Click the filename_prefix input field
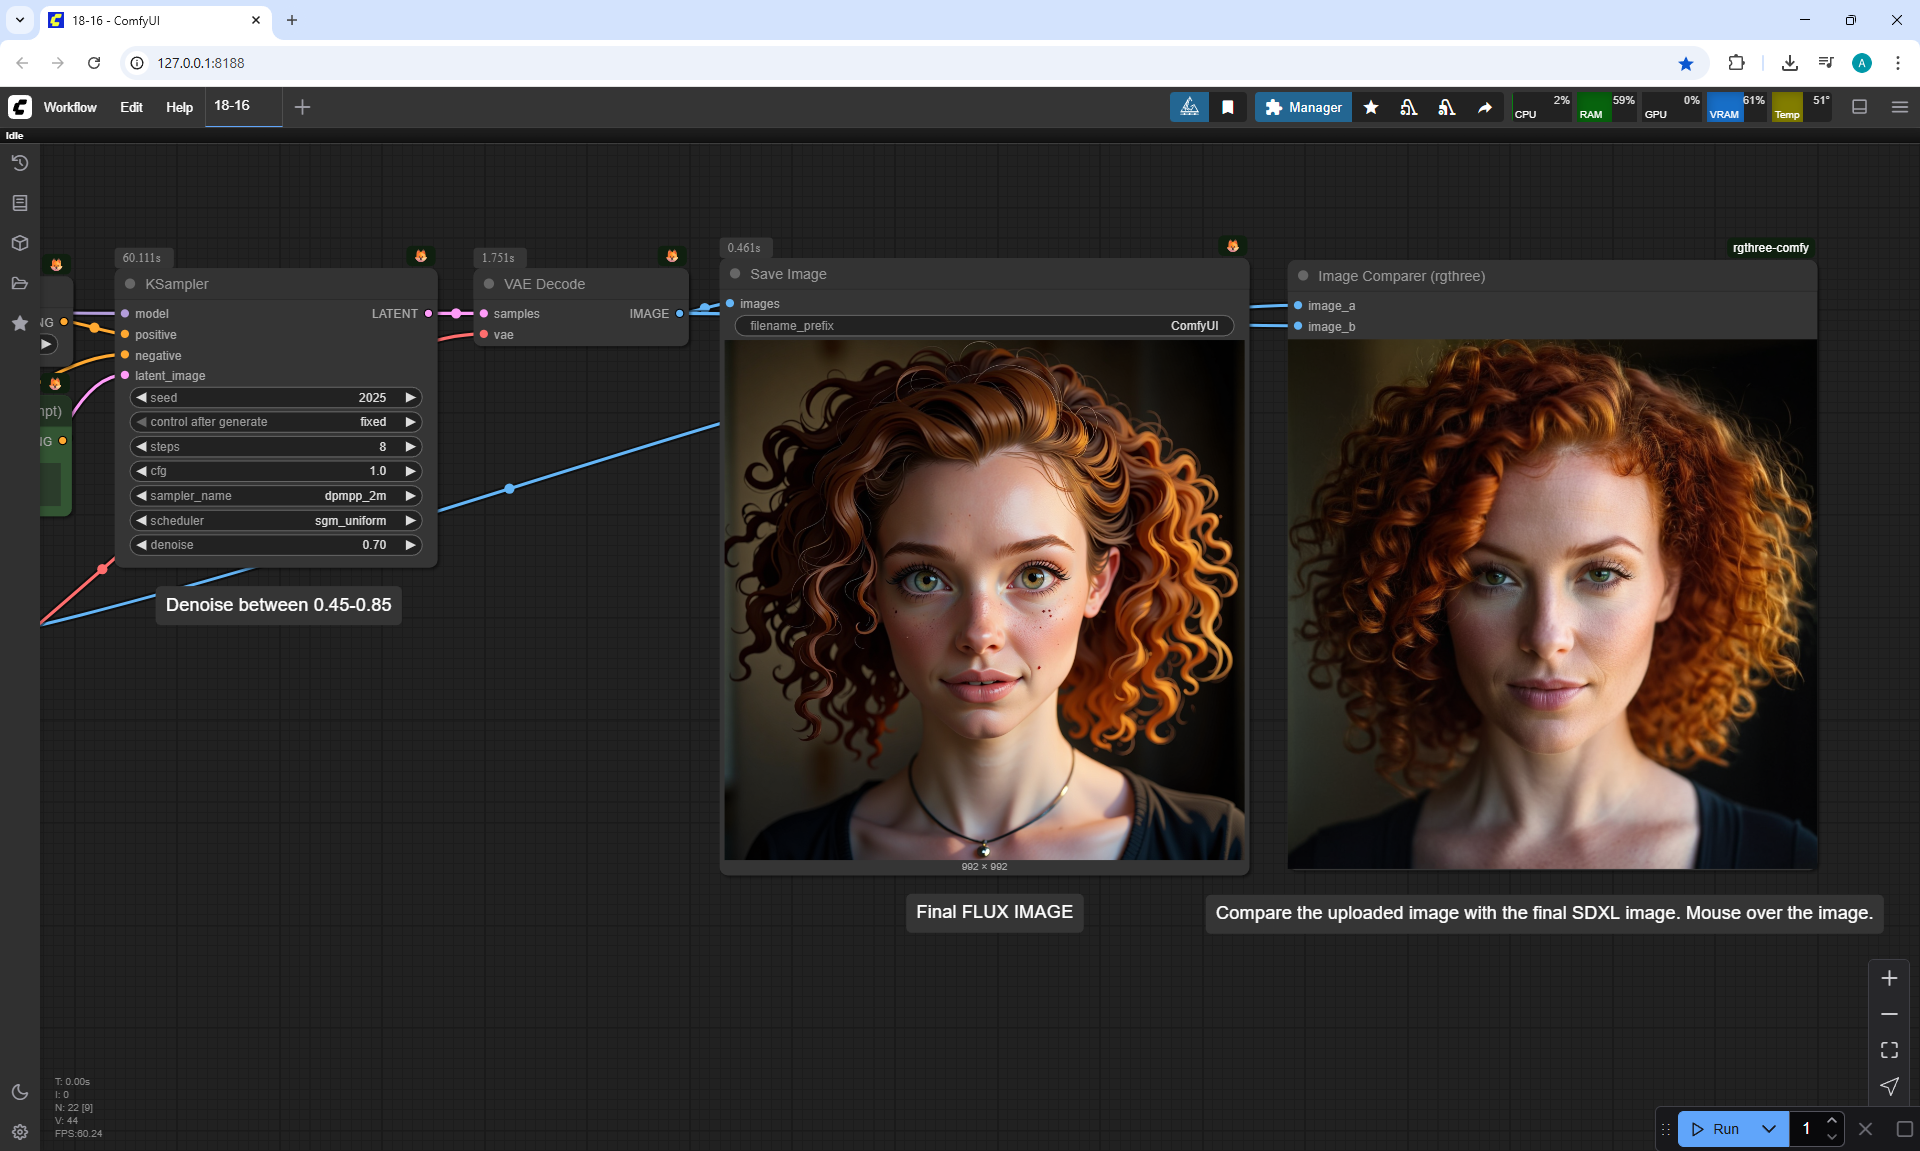This screenshot has width=1920, height=1151. pyautogui.click(x=984, y=326)
